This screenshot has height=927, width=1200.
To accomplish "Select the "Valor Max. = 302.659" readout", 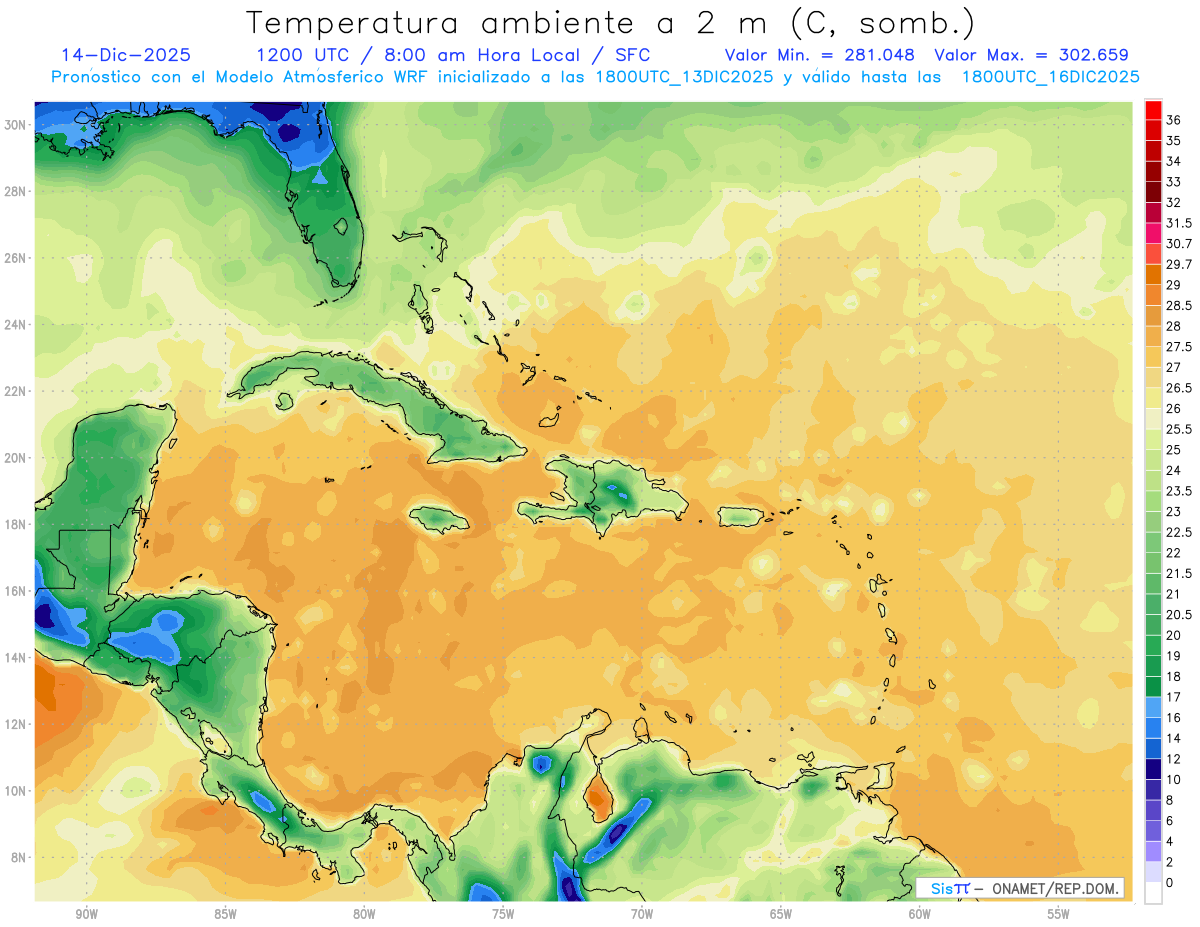I will pos(1031,55).
